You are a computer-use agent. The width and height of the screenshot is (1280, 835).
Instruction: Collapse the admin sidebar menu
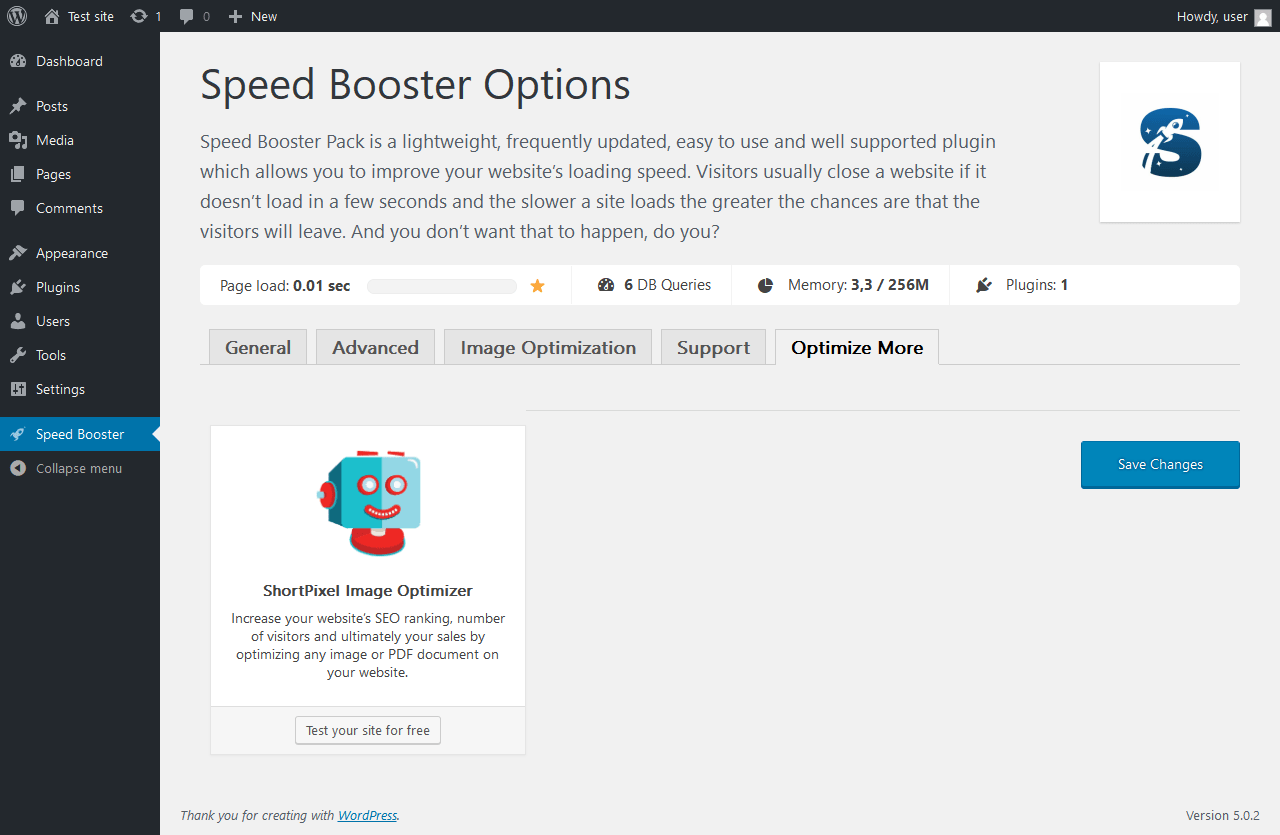[x=80, y=468]
